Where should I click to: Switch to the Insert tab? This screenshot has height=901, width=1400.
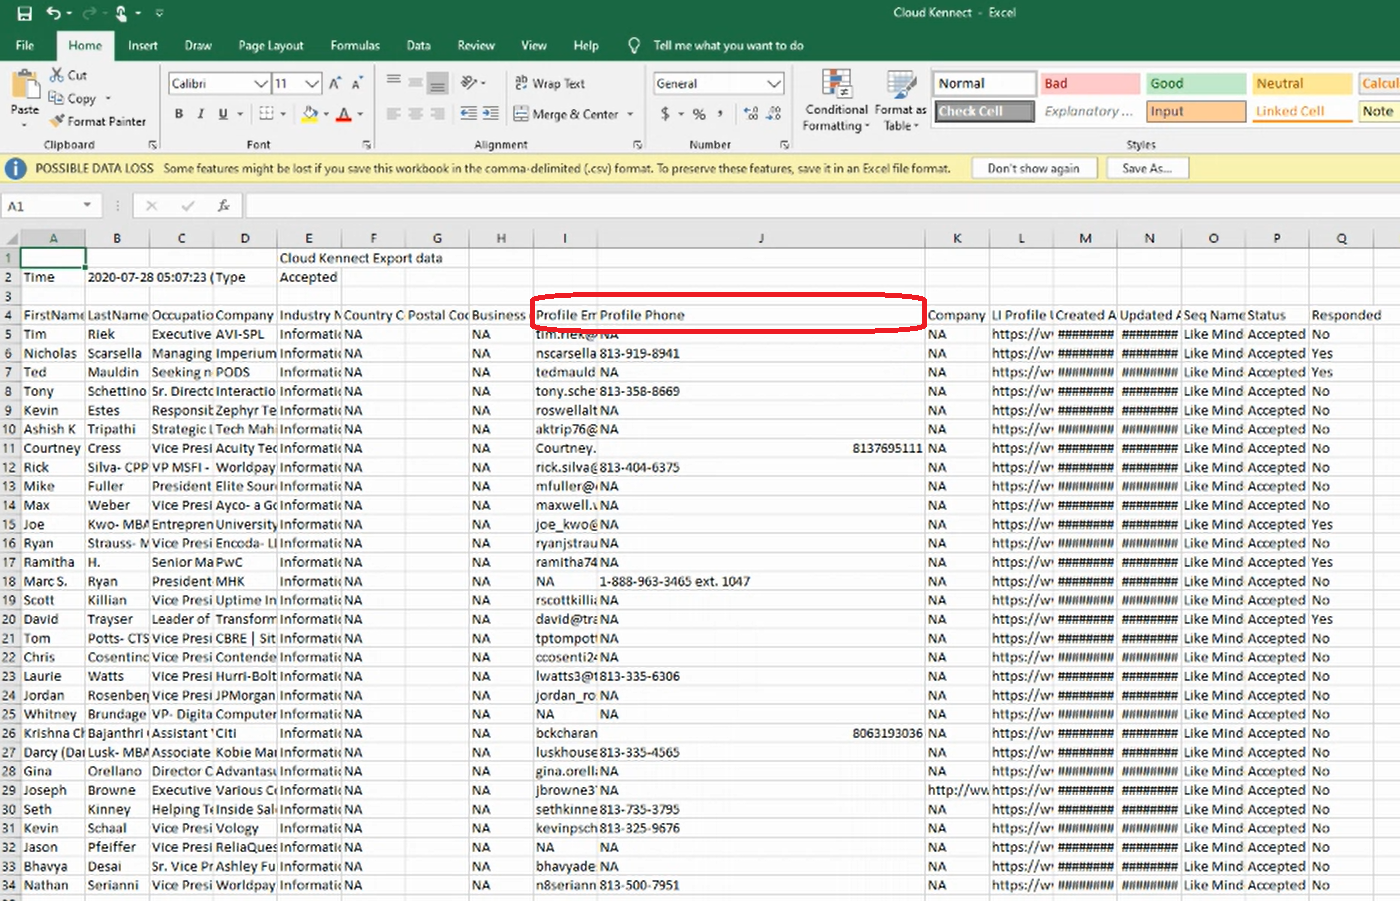[142, 45]
